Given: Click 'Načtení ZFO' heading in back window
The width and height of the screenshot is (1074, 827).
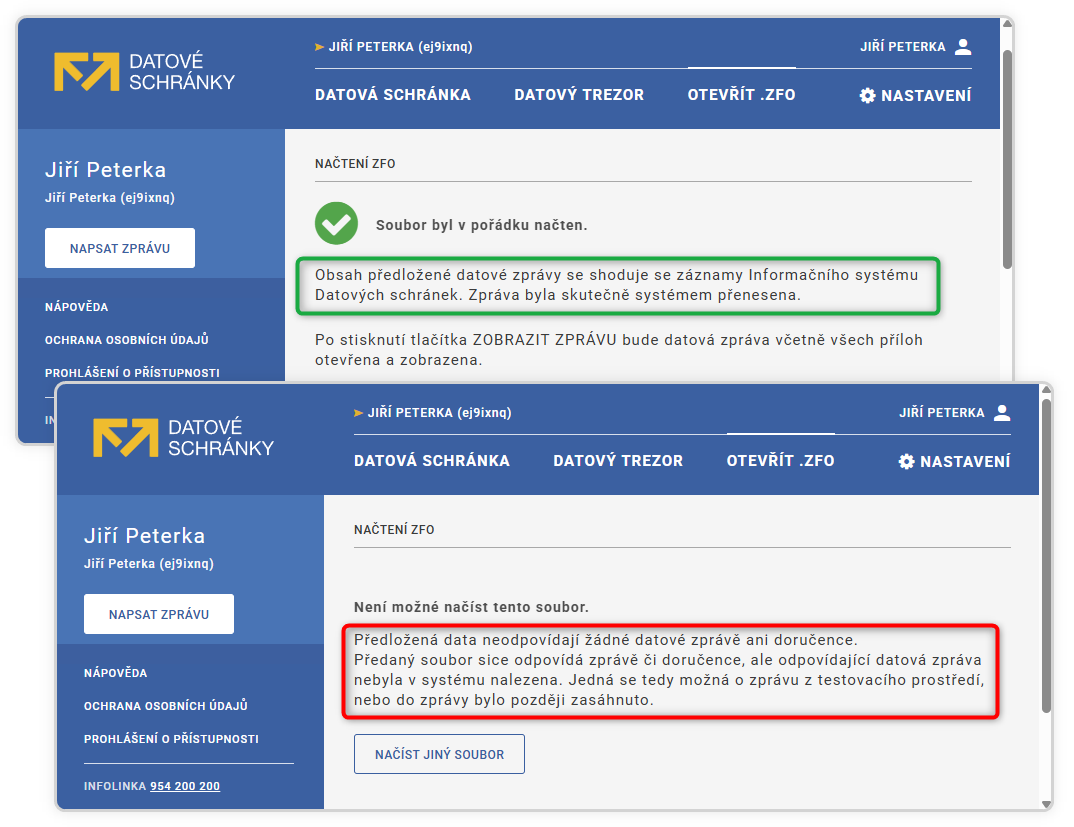Looking at the screenshot, I should [x=355, y=164].
